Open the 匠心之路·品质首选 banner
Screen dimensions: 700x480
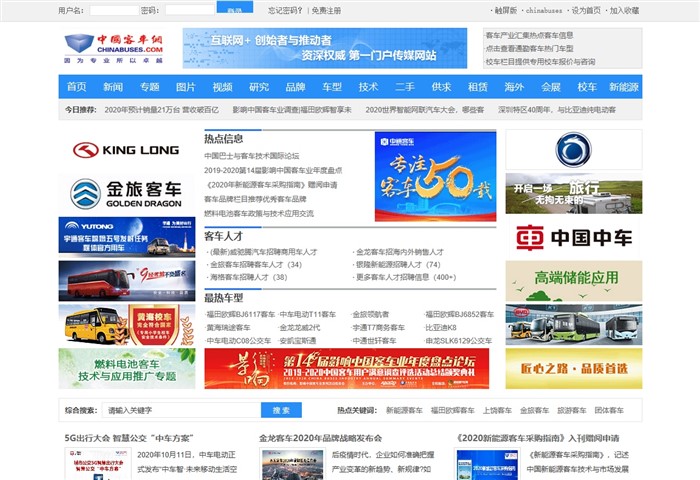574,368
